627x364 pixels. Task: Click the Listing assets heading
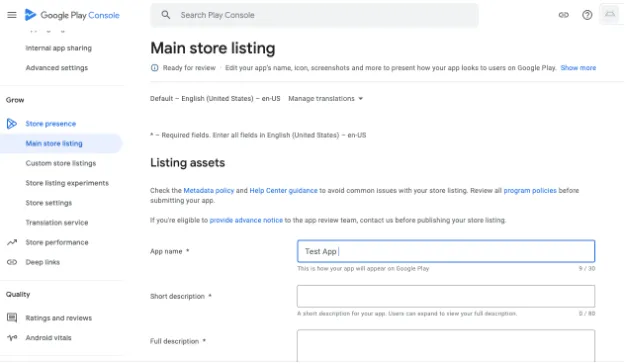coord(188,163)
